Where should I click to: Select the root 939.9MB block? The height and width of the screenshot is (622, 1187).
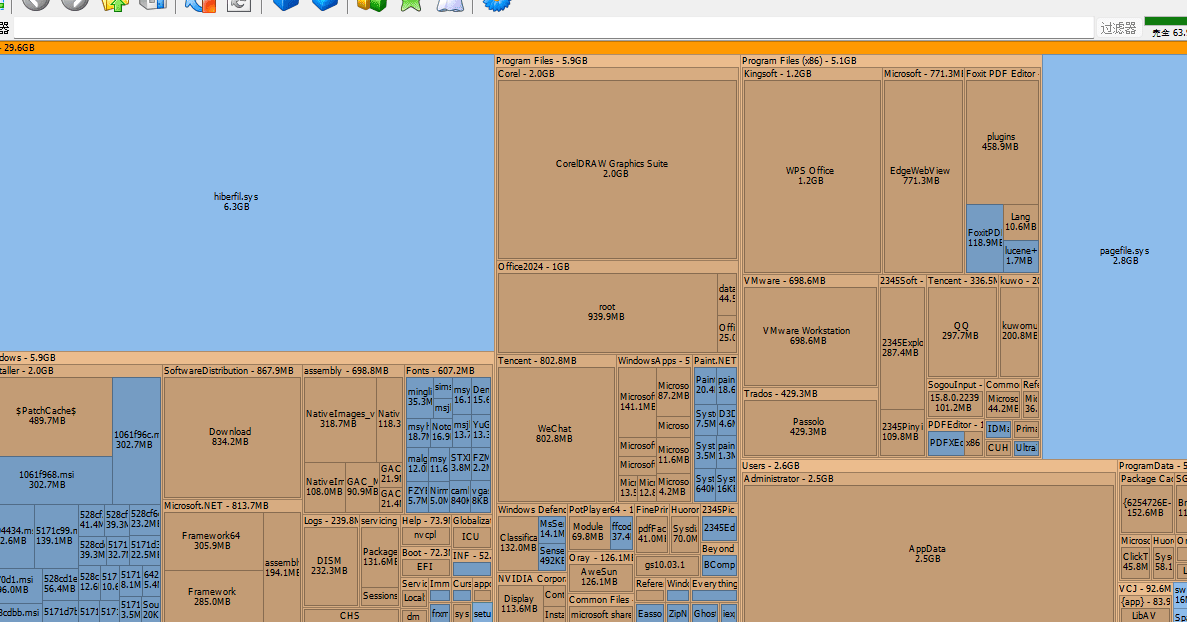pos(607,313)
